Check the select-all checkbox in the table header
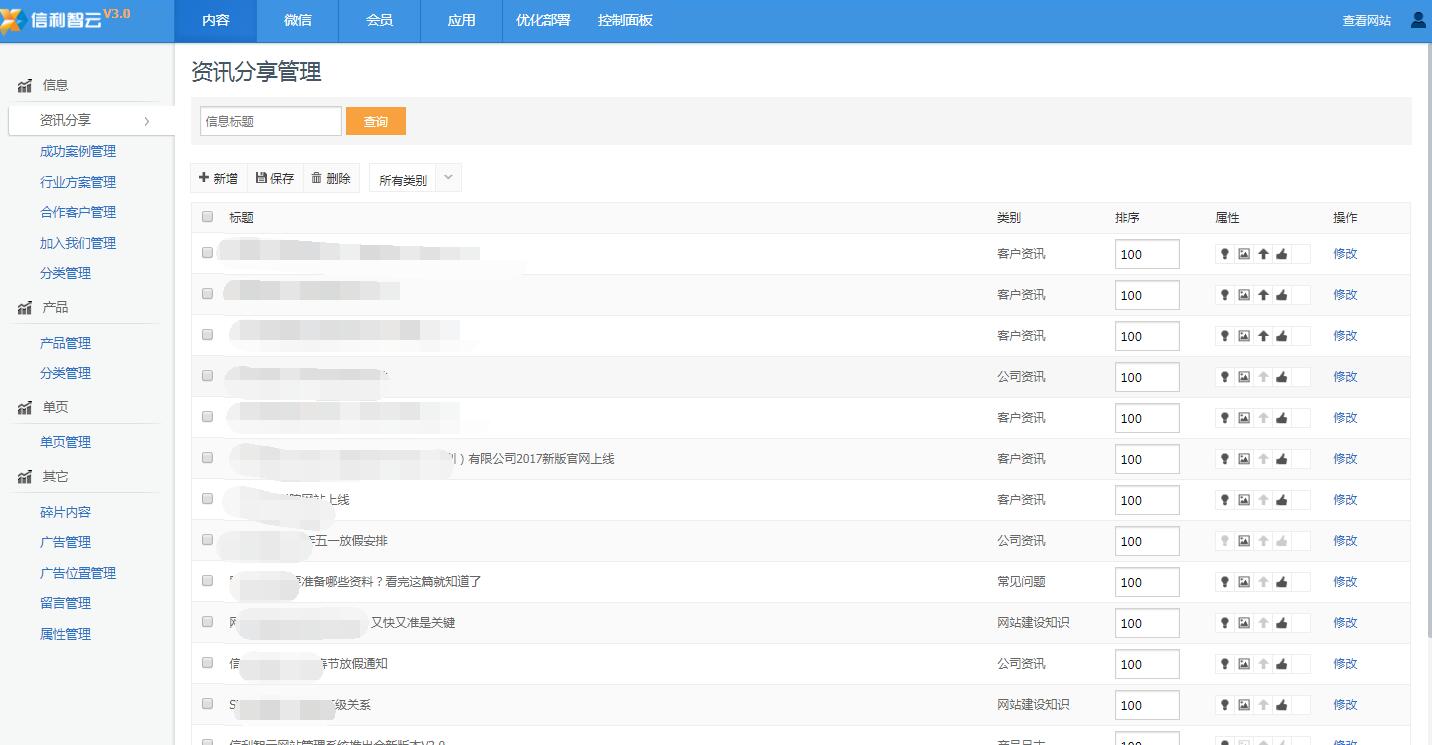This screenshot has width=1432, height=745. tap(209, 217)
